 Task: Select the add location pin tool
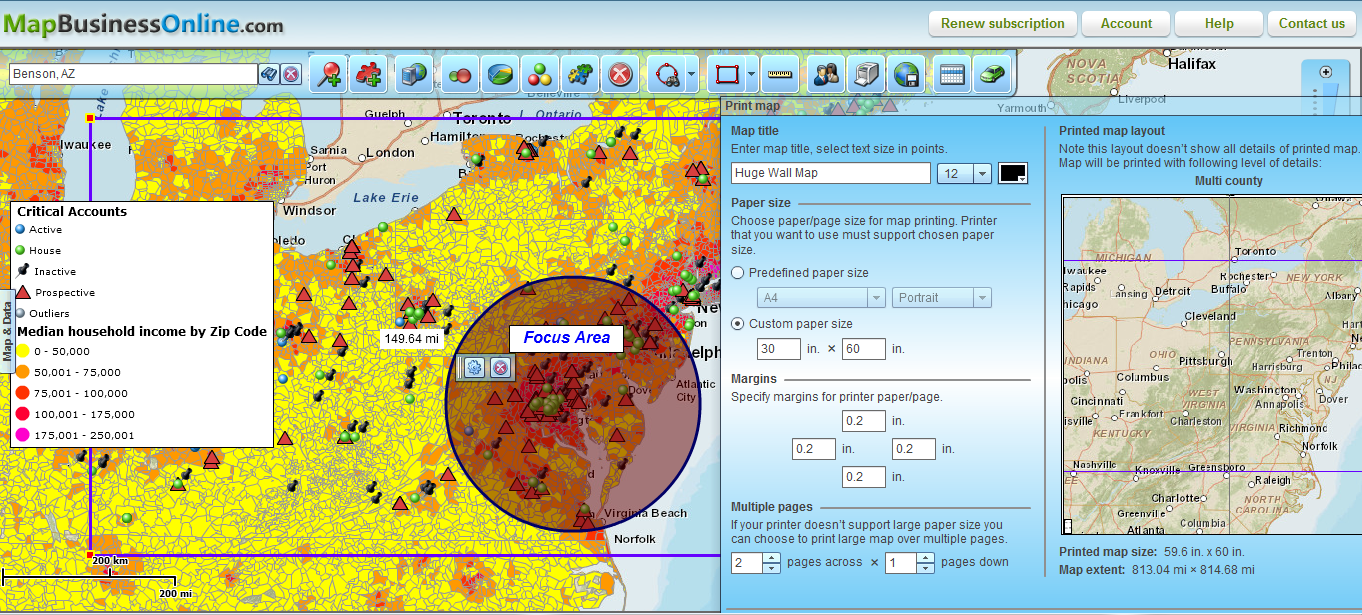[x=329, y=74]
